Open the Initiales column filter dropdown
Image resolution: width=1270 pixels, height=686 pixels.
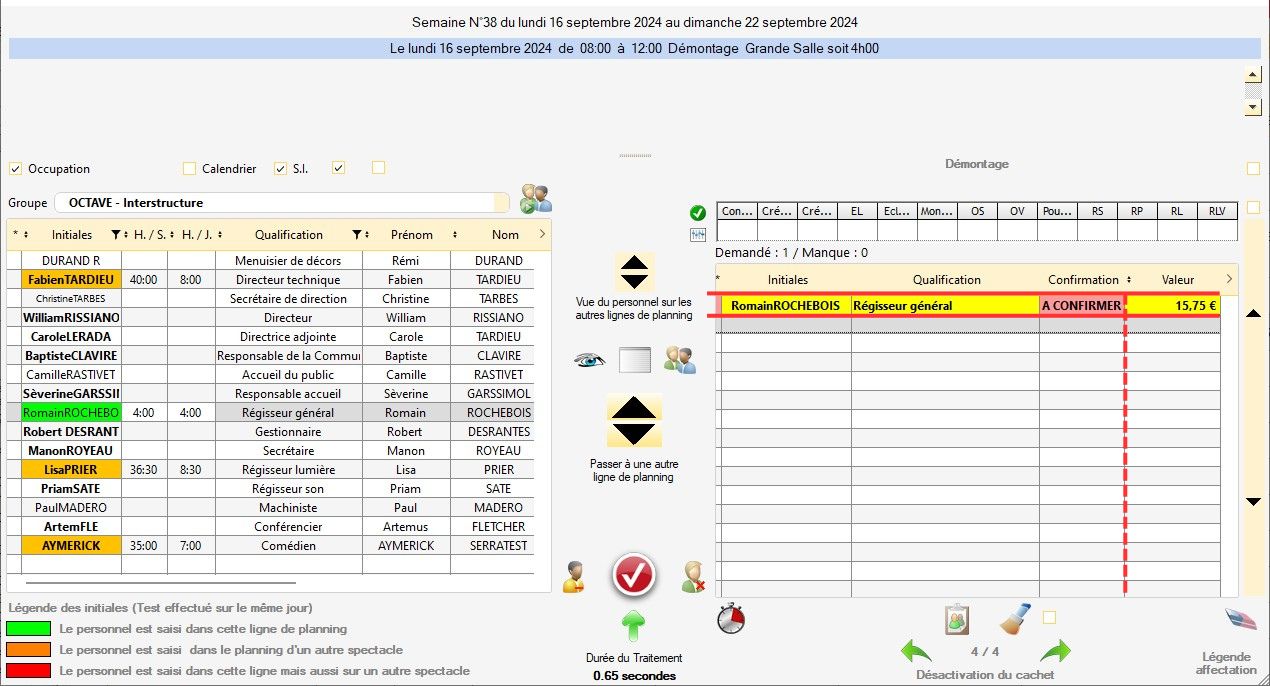[116, 235]
